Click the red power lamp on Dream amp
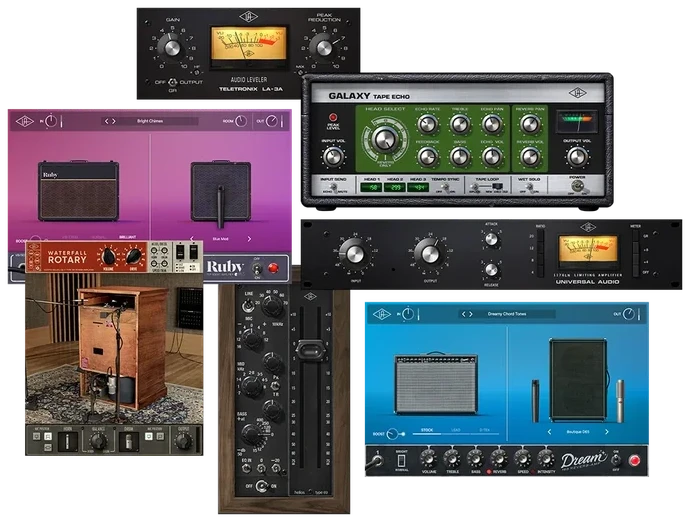The image size is (690, 522). pos(634,460)
